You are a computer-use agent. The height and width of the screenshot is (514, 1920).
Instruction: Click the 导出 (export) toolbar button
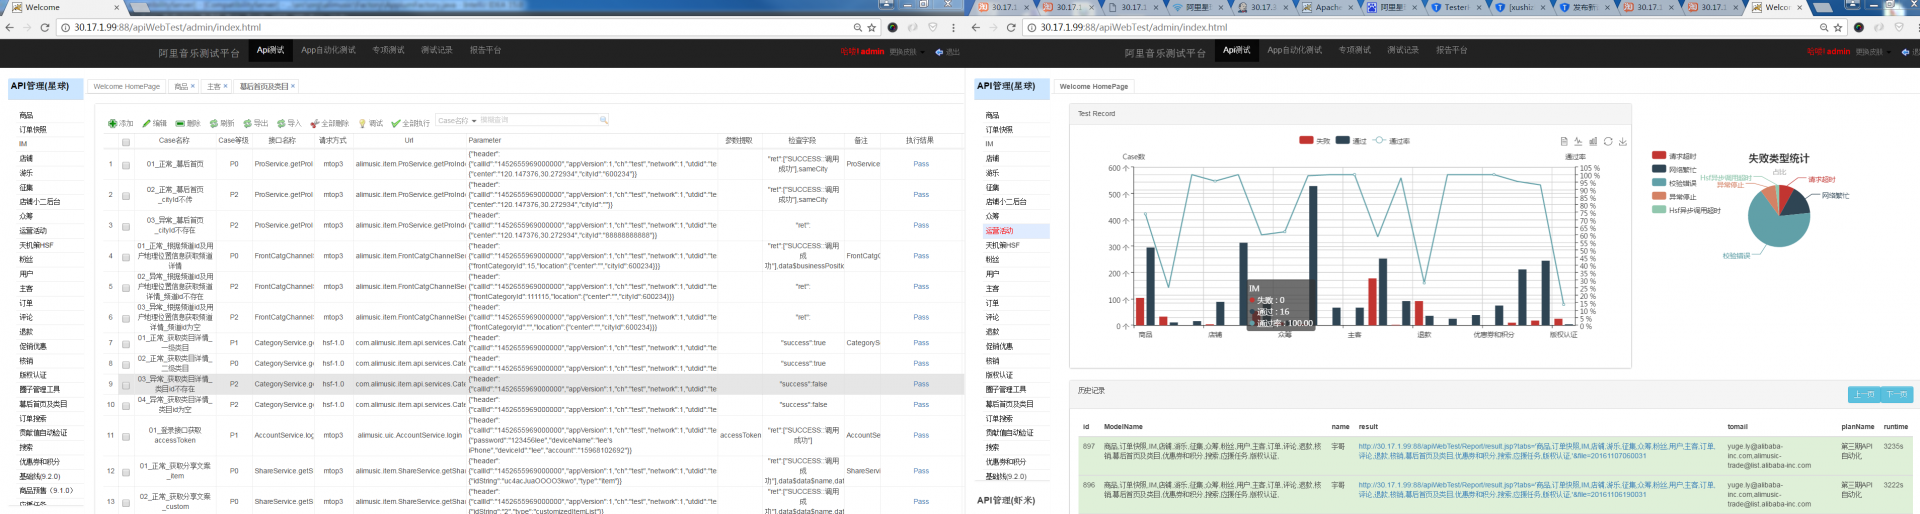click(x=256, y=124)
